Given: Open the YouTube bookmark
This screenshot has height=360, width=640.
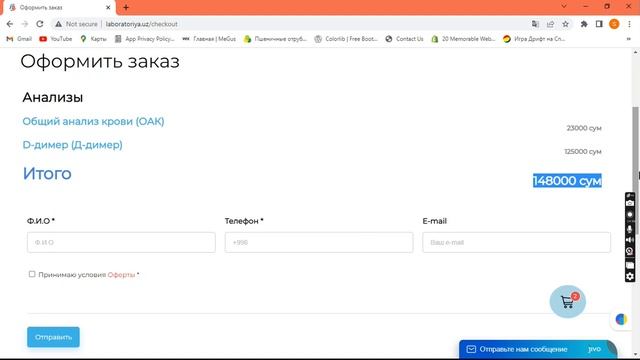Looking at the screenshot, I should click(56, 39).
